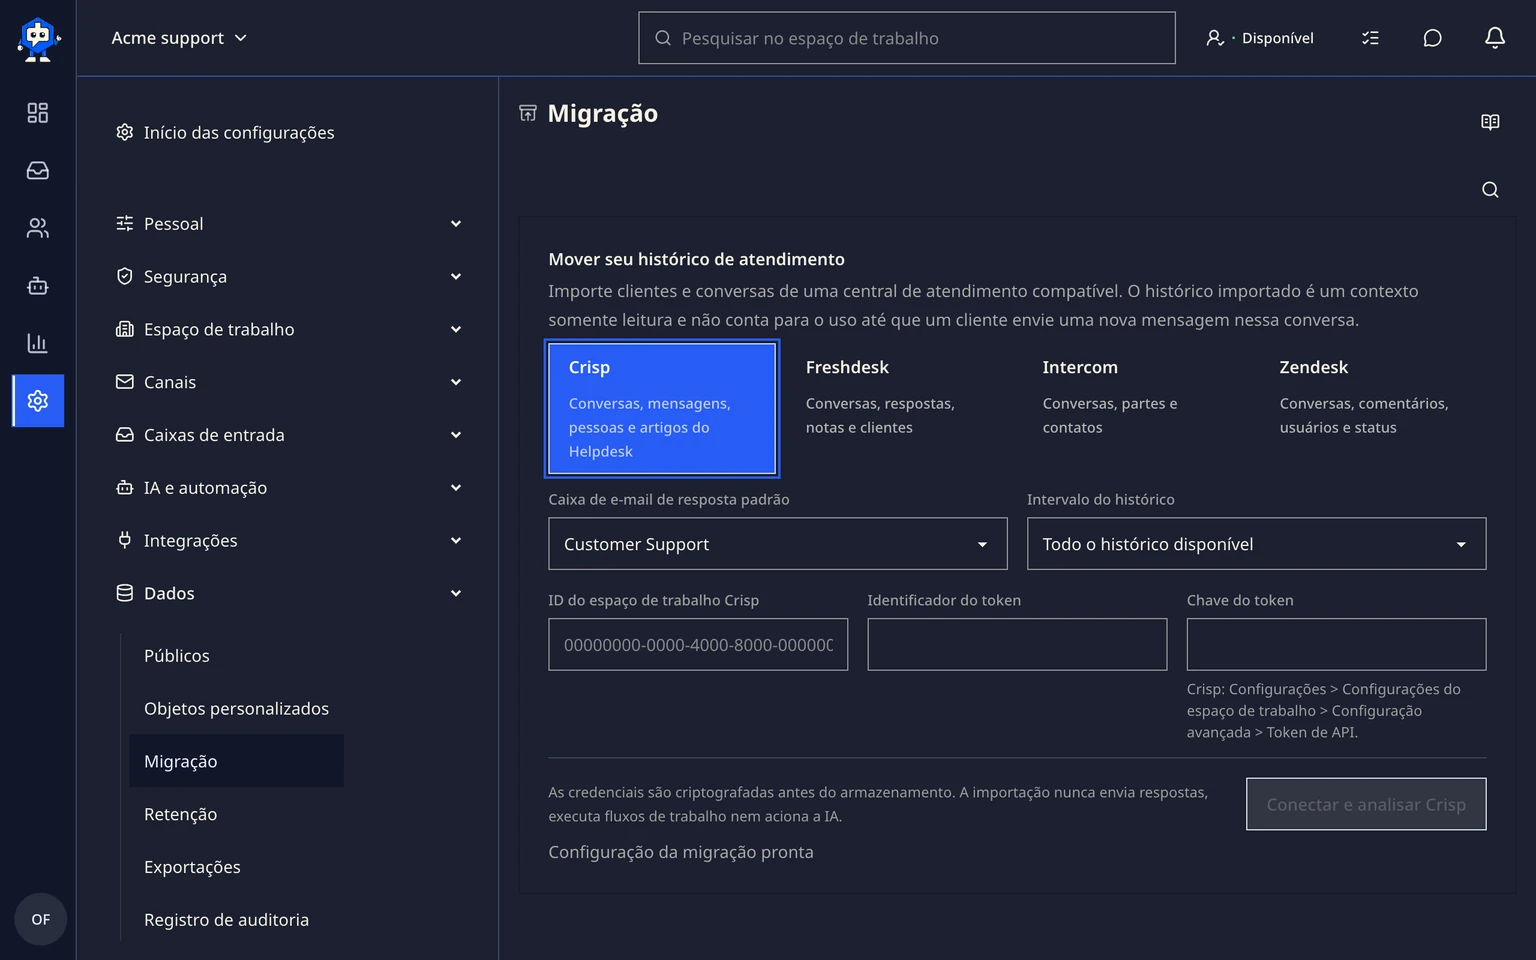The height and width of the screenshot is (960, 1536).
Task: Click the Conectar e analisar Crisp button
Action: [1366, 804]
